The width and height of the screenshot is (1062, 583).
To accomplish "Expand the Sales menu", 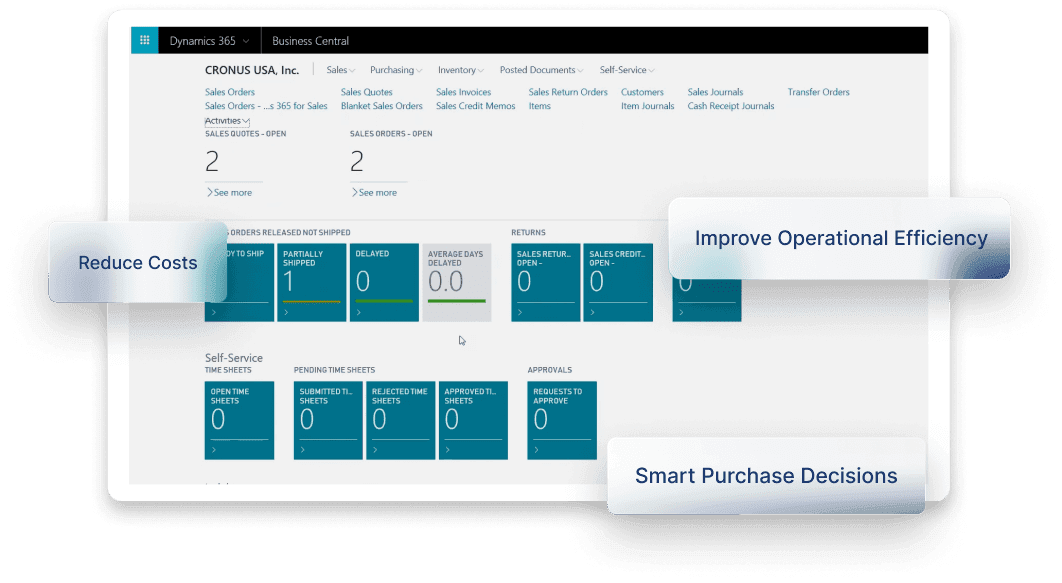I will coord(341,70).
